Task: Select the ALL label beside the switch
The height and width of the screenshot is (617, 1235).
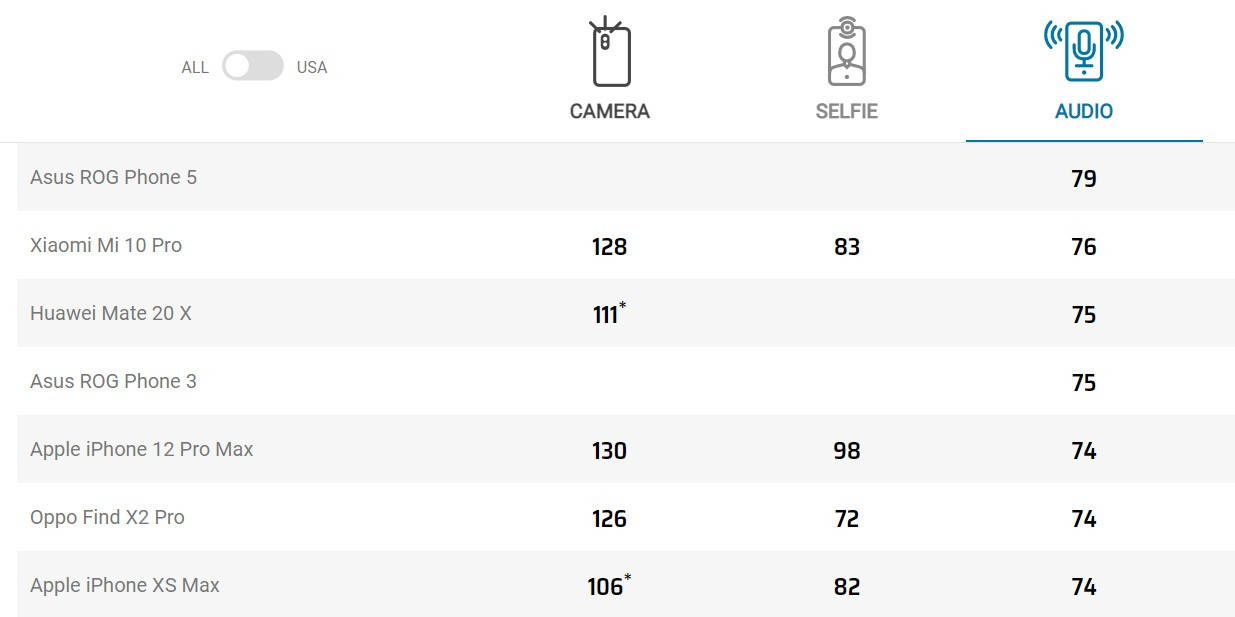Action: point(195,68)
